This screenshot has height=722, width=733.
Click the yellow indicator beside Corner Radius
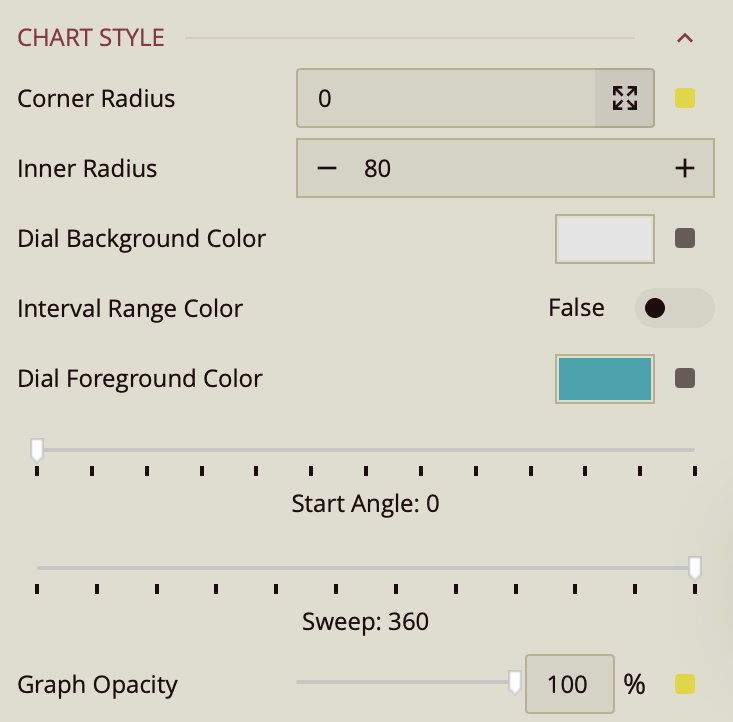(x=685, y=98)
